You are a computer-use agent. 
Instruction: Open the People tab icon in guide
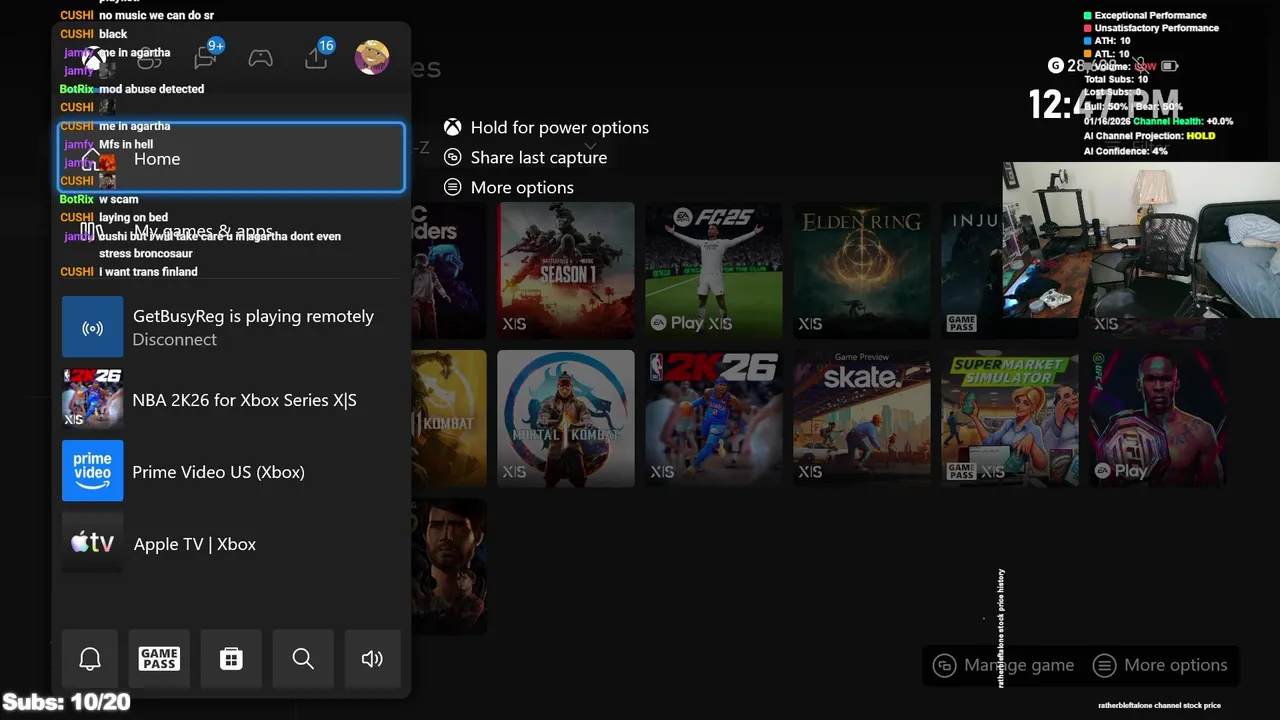click(149, 58)
